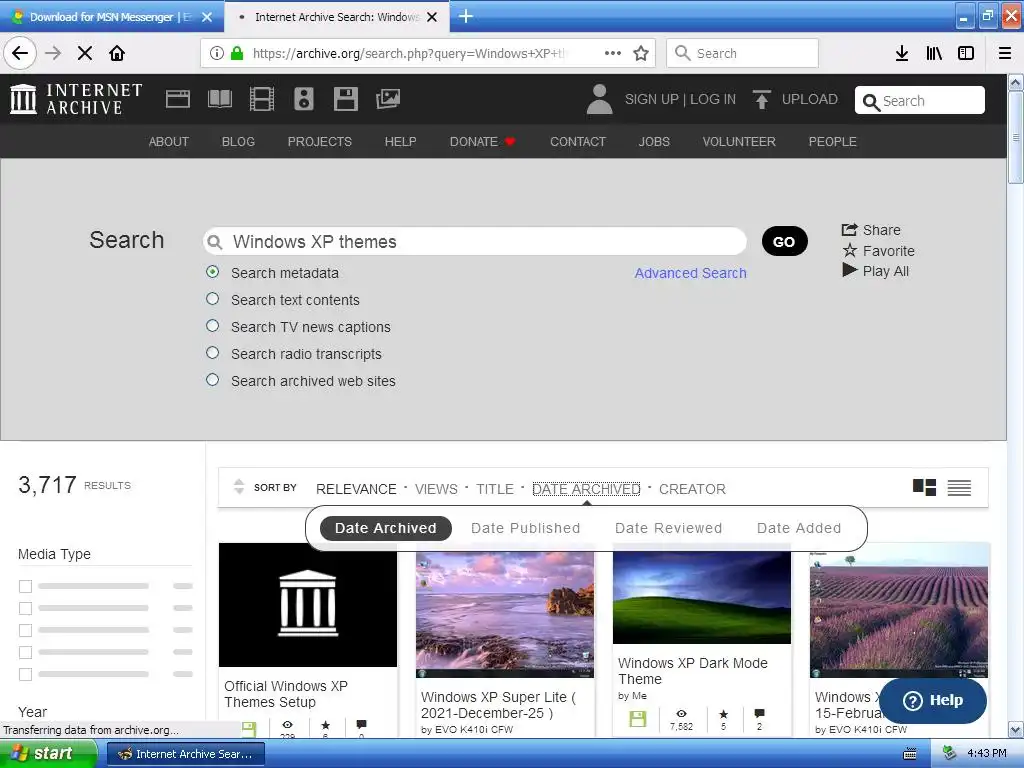
Task: Click Internet Archive taskbar button
Action: [185, 754]
